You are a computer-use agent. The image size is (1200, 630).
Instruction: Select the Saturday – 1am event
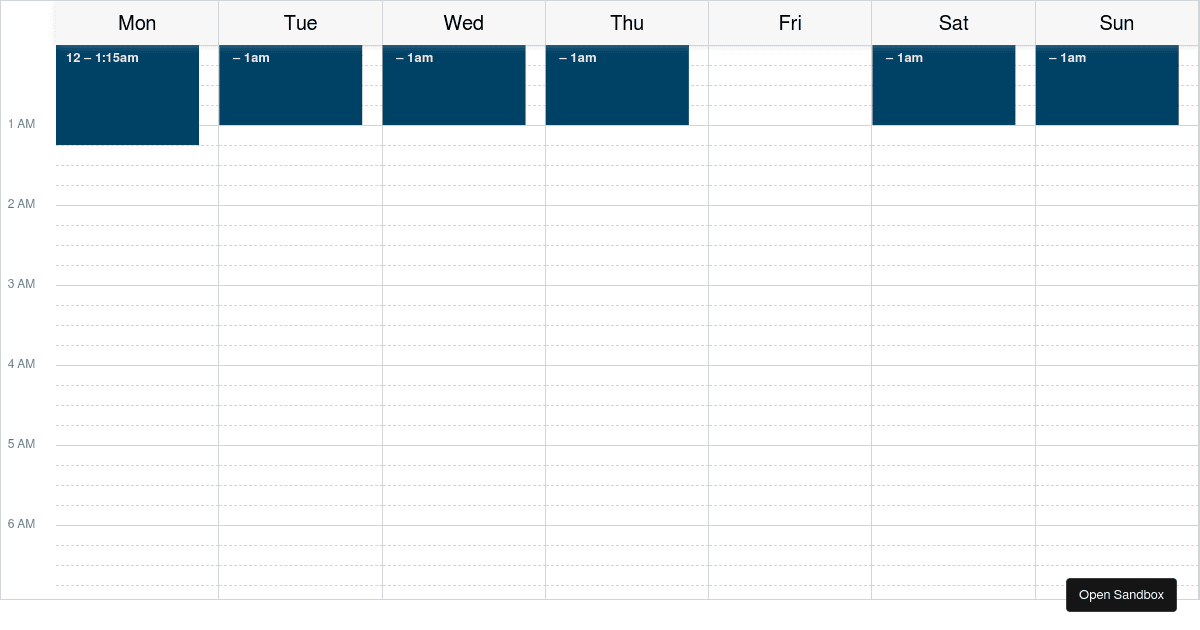[944, 84]
